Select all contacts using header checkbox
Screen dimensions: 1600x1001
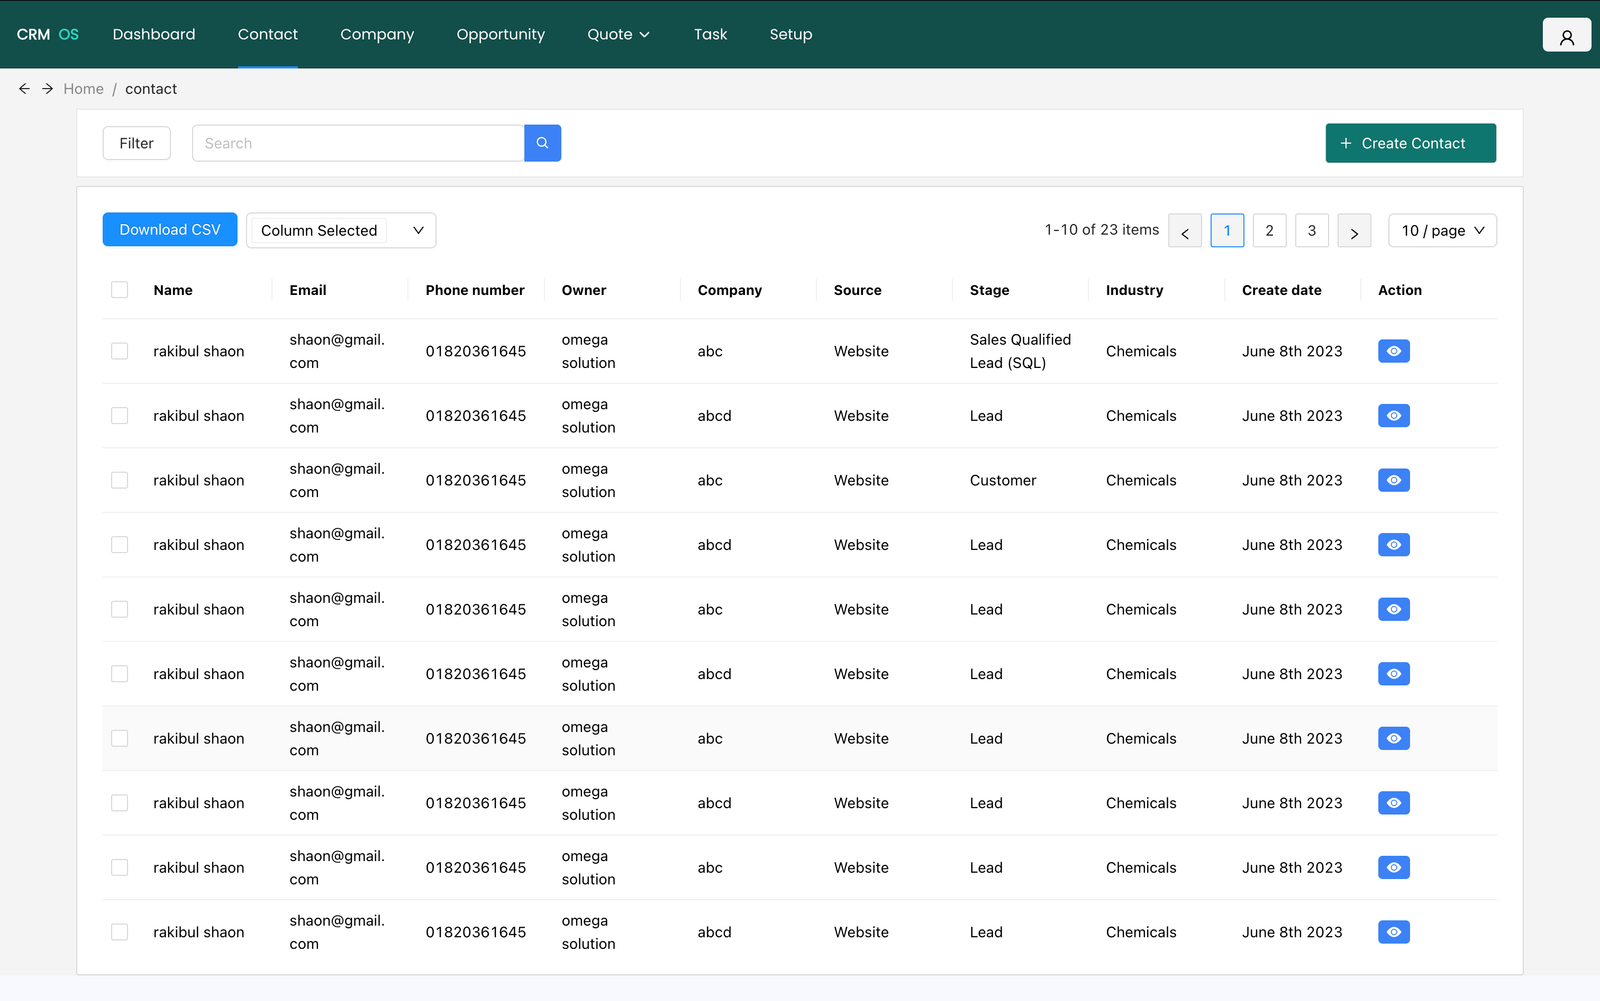[120, 290]
